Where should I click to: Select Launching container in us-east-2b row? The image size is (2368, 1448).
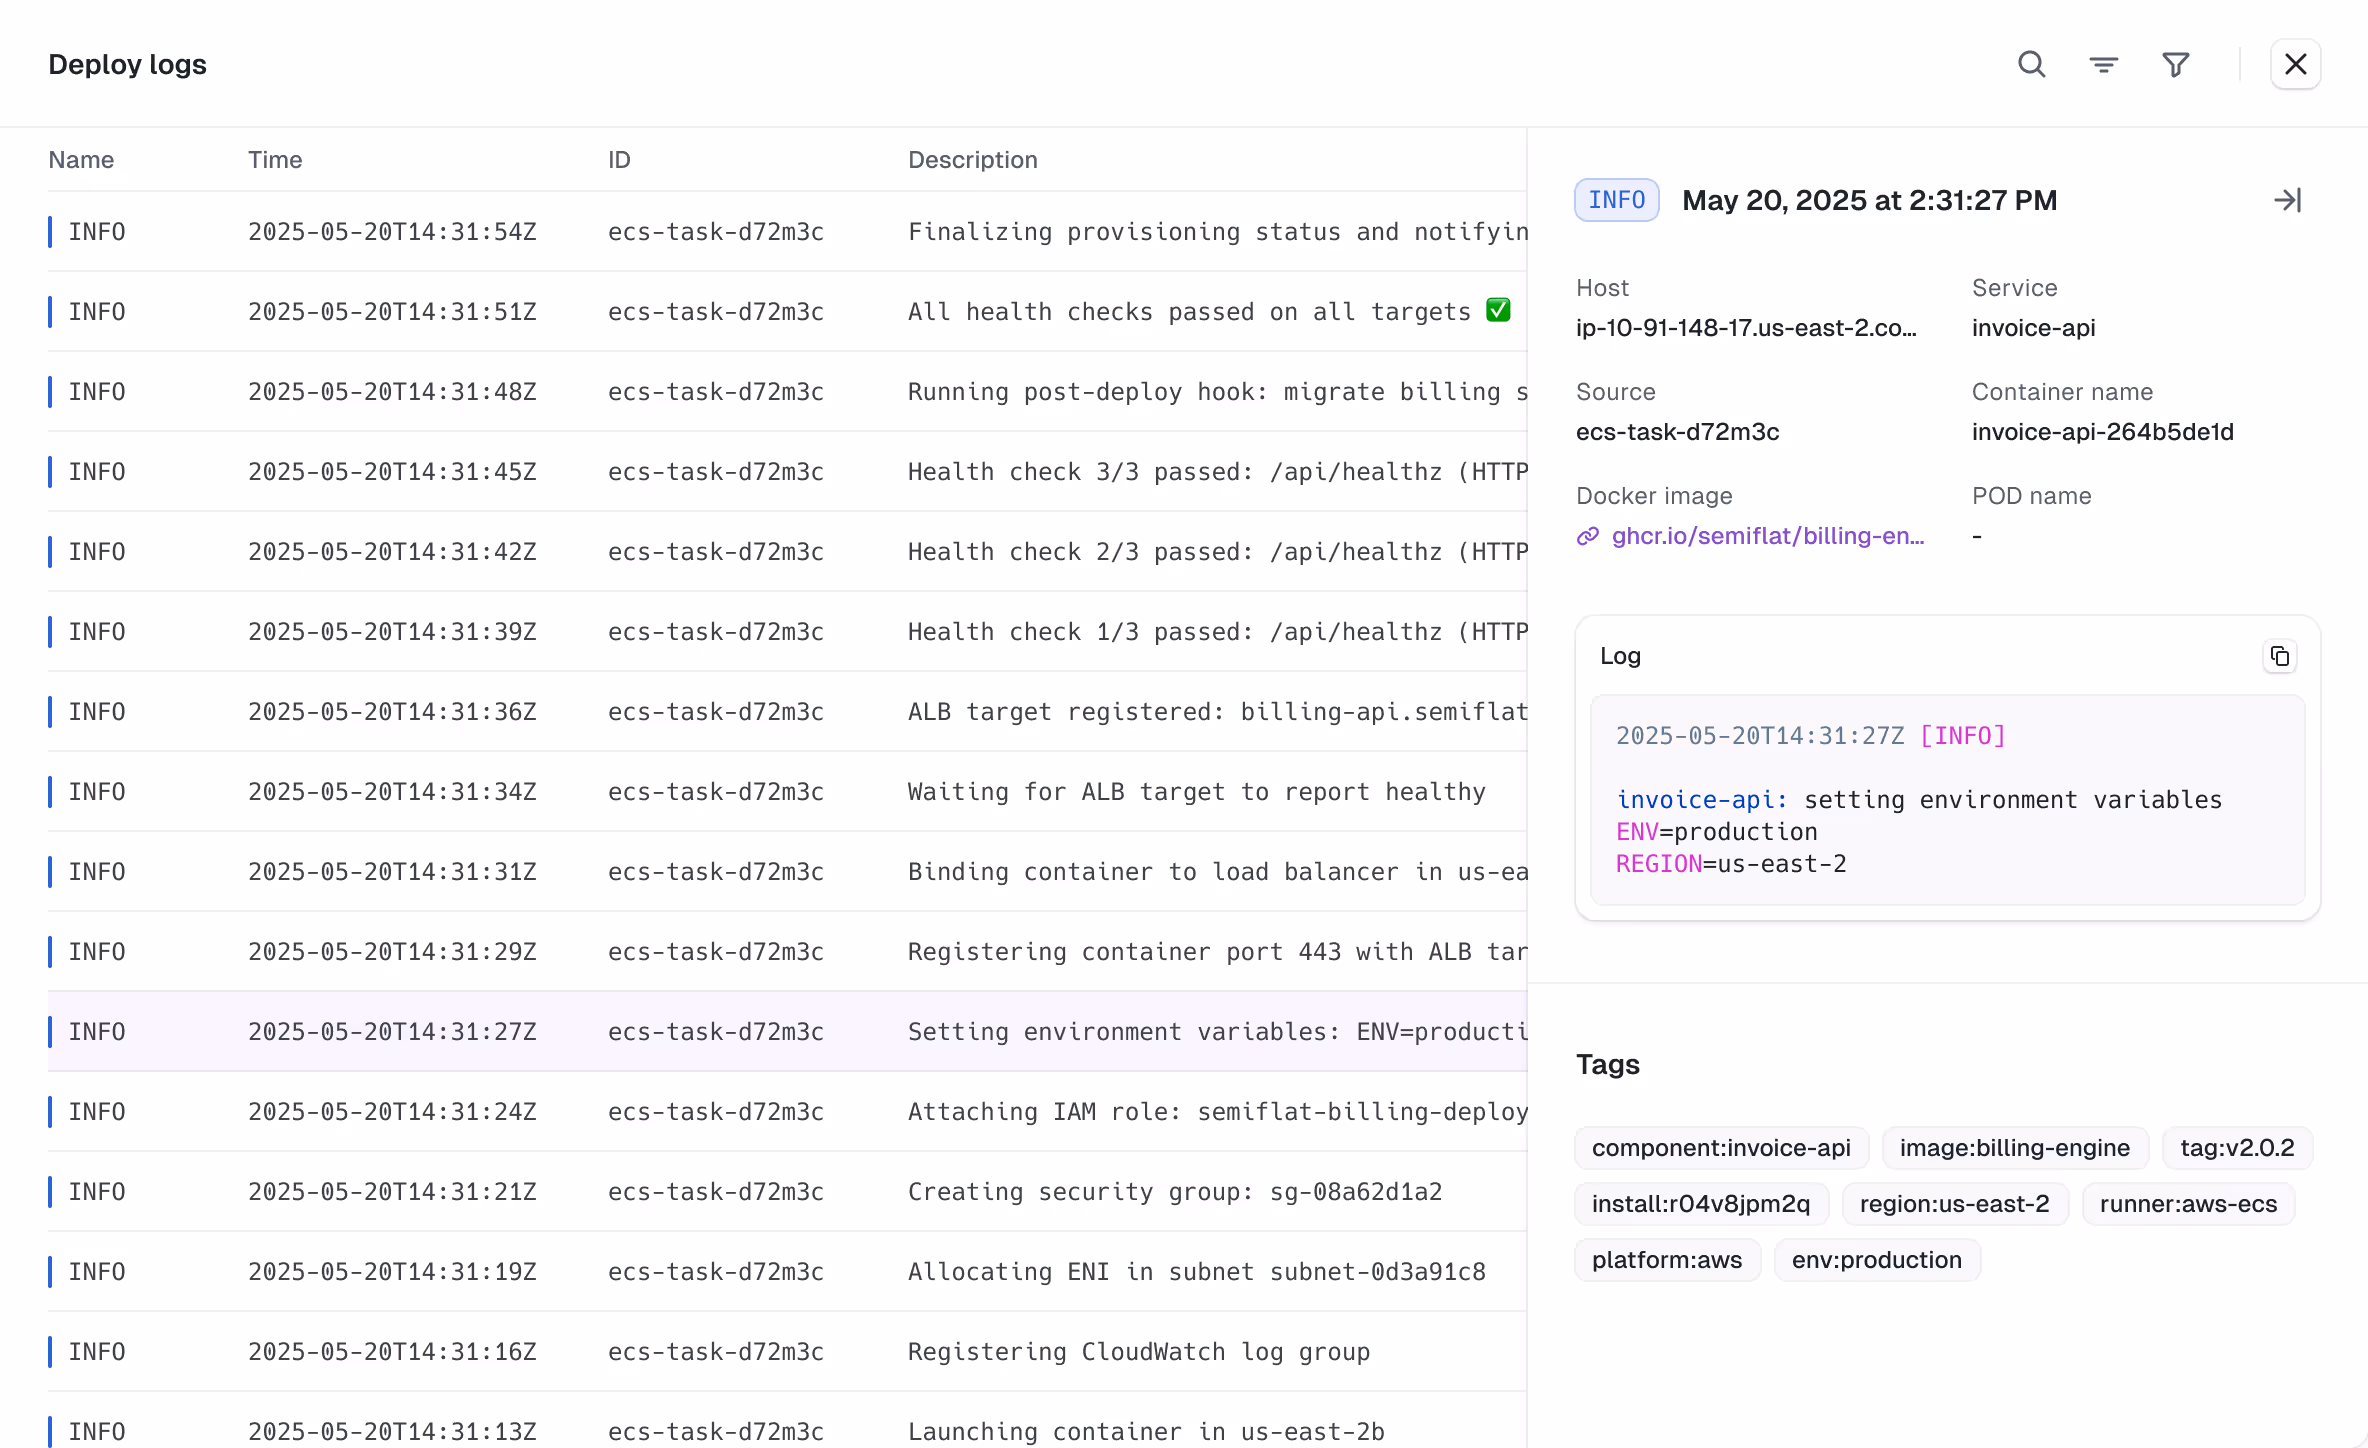coord(787,1421)
